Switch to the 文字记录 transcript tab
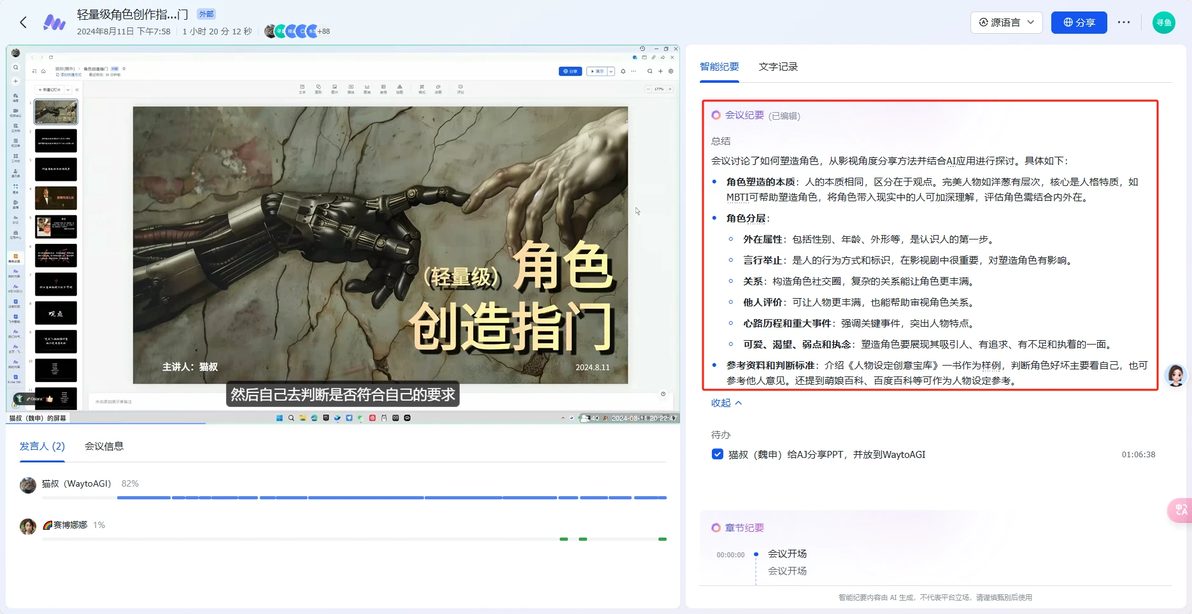The width and height of the screenshot is (1192, 614). tap(778, 67)
